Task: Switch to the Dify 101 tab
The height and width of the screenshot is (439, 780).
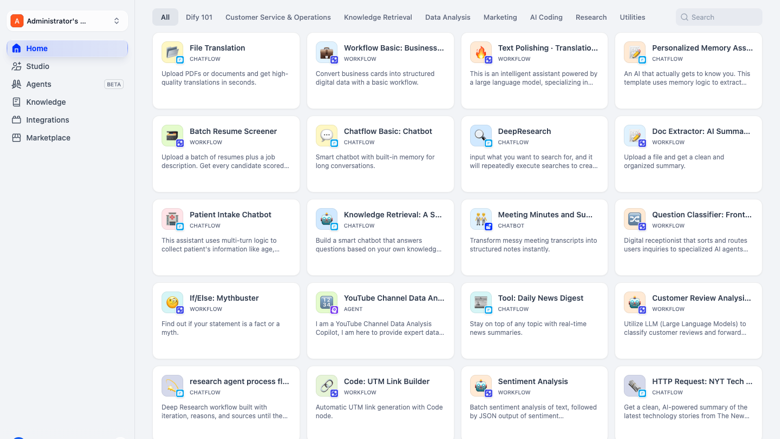Action: [x=199, y=17]
